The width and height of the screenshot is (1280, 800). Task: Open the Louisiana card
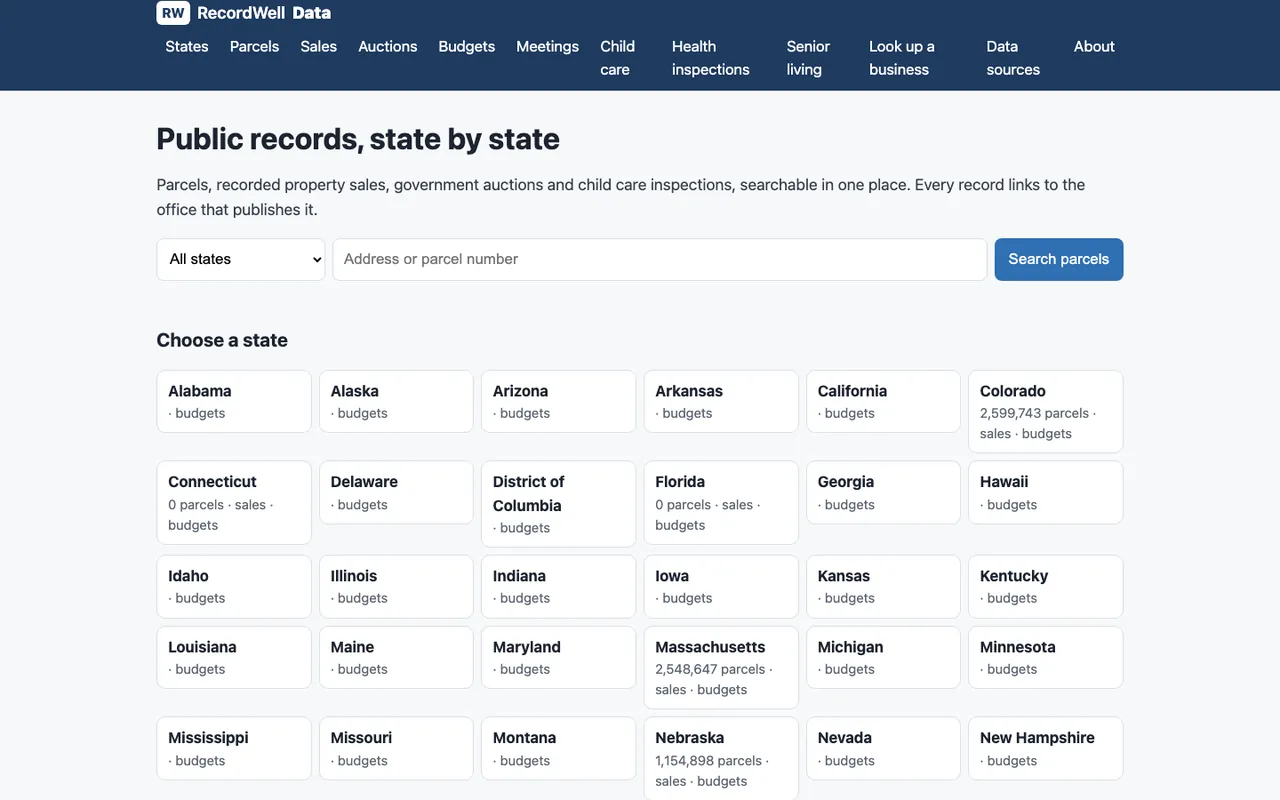click(234, 657)
